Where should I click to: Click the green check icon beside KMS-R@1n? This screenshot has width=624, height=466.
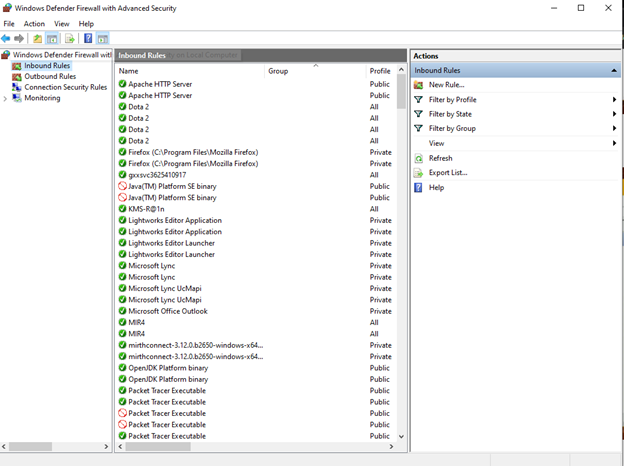pyautogui.click(x=123, y=209)
